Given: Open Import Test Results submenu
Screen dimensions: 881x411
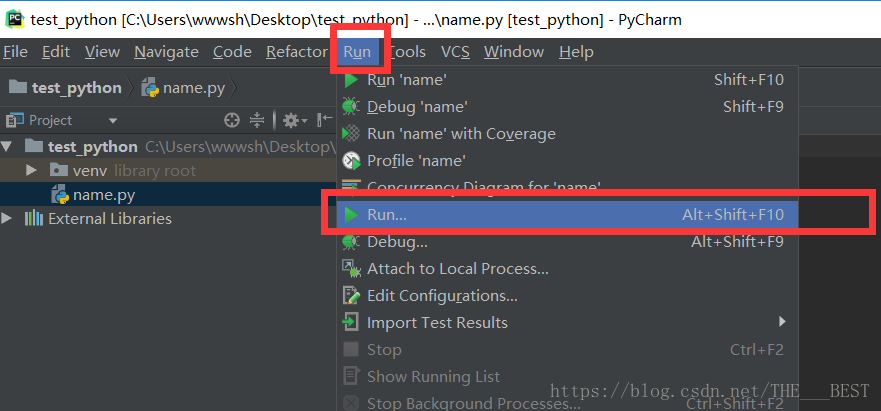Looking at the screenshot, I should 567,323.
